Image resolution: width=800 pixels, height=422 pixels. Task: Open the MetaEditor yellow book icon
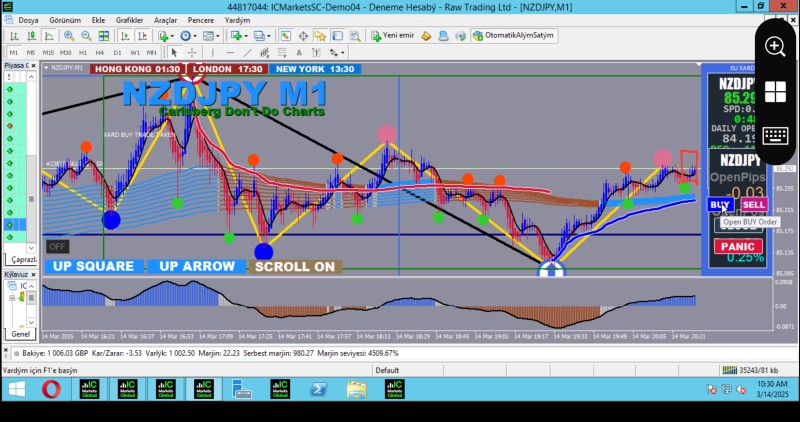[426, 36]
